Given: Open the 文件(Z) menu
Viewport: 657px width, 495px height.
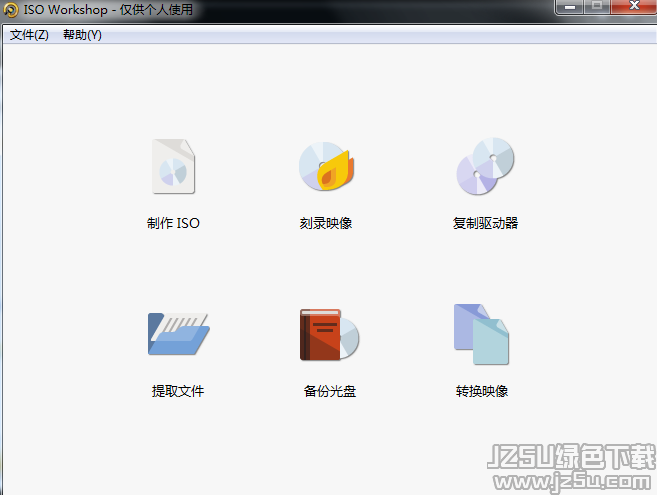Looking at the screenshot, I should pyautogui.click(x=29, y=35).
